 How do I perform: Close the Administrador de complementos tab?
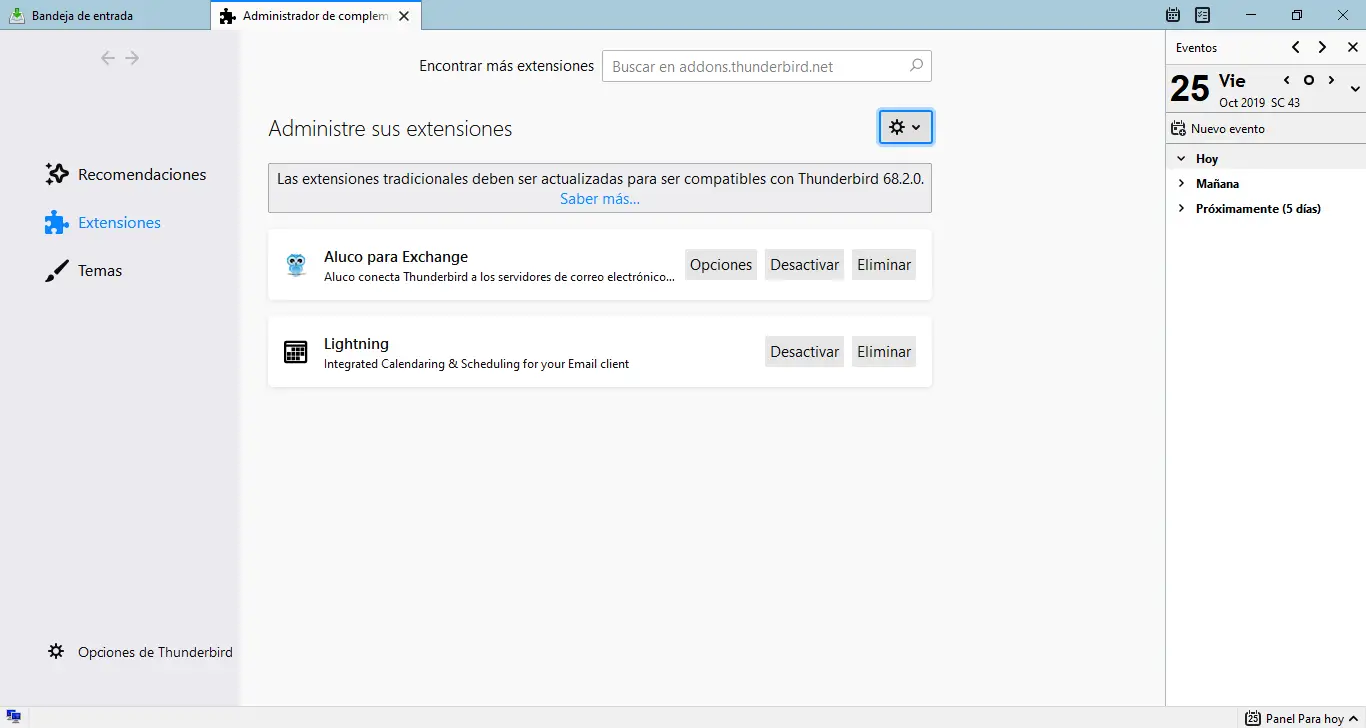(403, 16)
